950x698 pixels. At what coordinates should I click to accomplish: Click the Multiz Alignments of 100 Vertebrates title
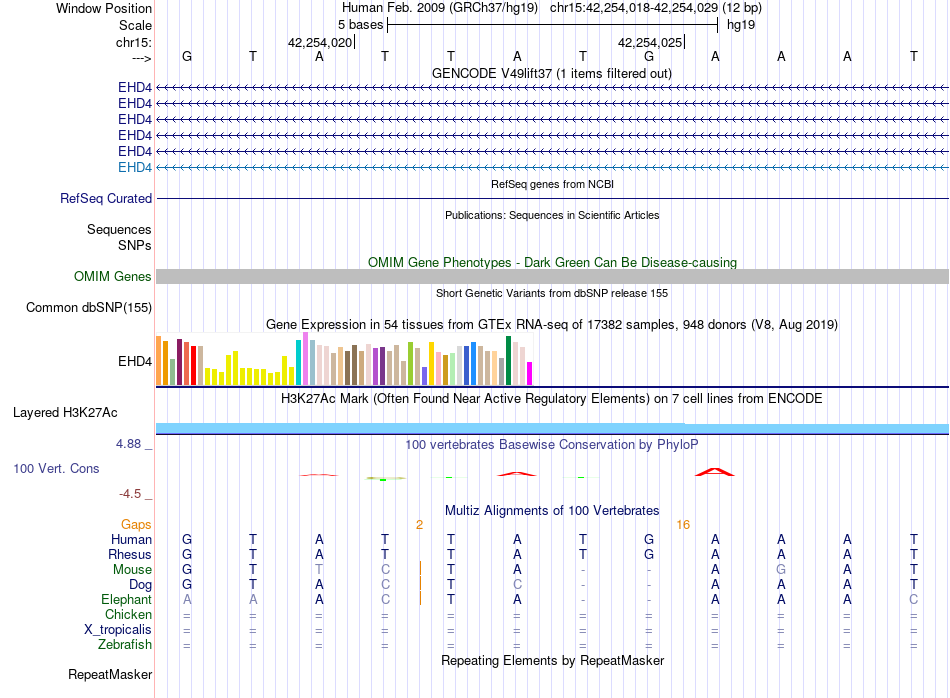(x=552, y=510)
